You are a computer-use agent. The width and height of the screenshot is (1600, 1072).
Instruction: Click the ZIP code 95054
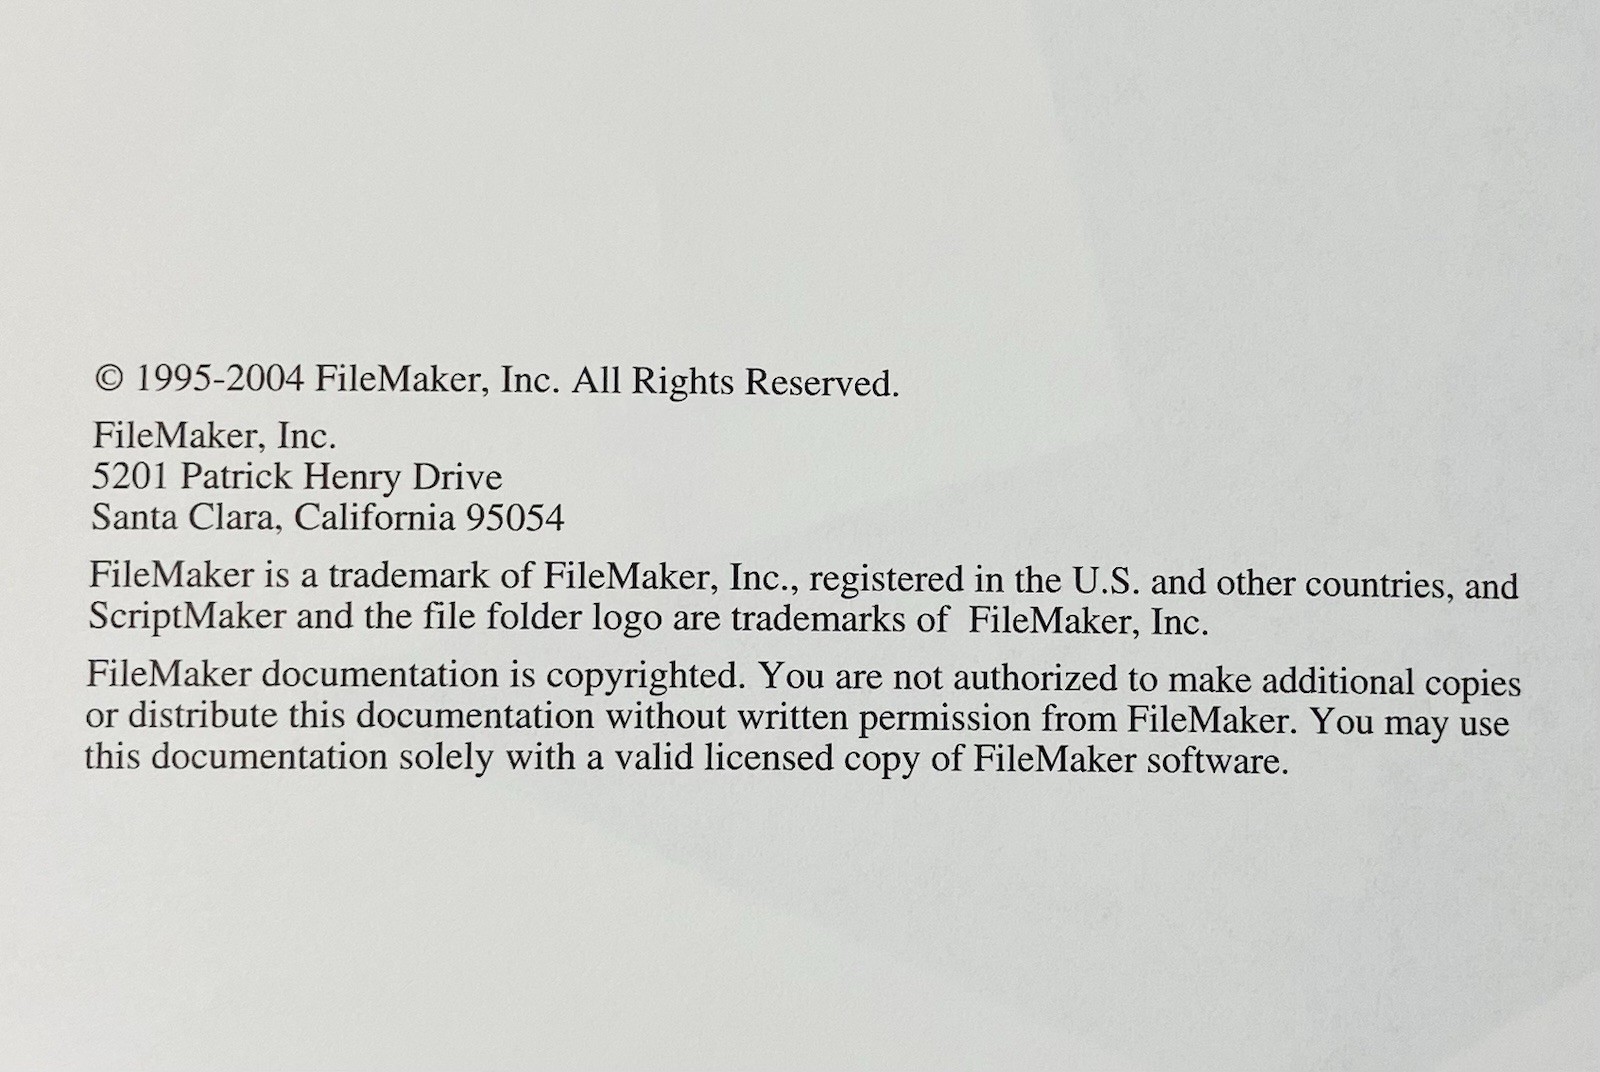(x=515, y=518)
